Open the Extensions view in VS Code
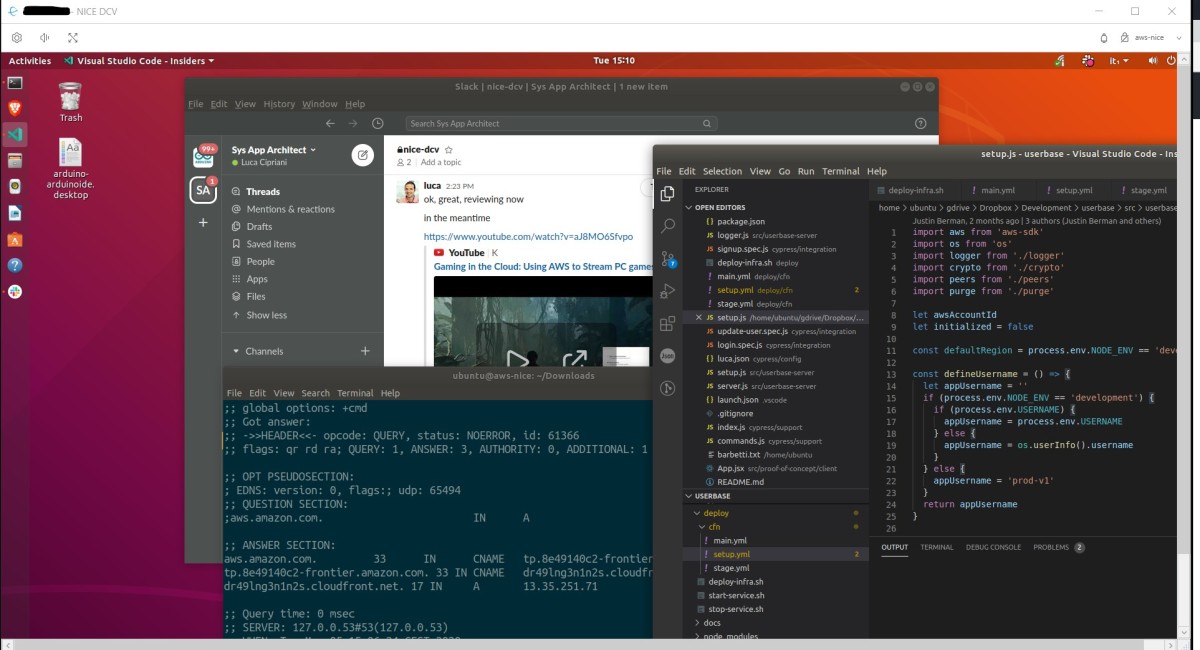1200x650 pixels. pos(667,323)
